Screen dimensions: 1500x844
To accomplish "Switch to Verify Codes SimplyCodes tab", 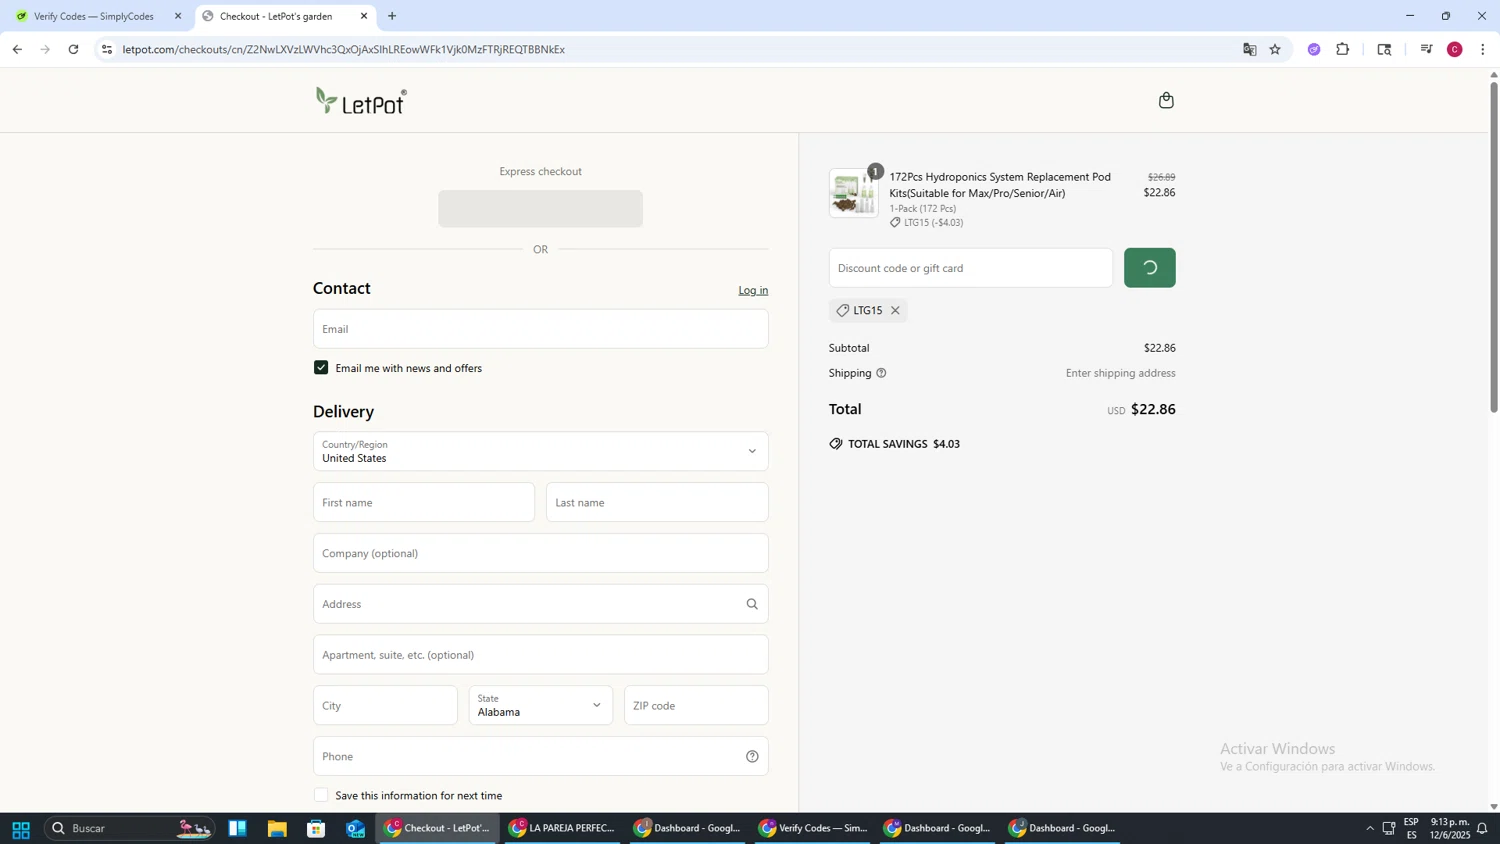I will click(94, 16).
